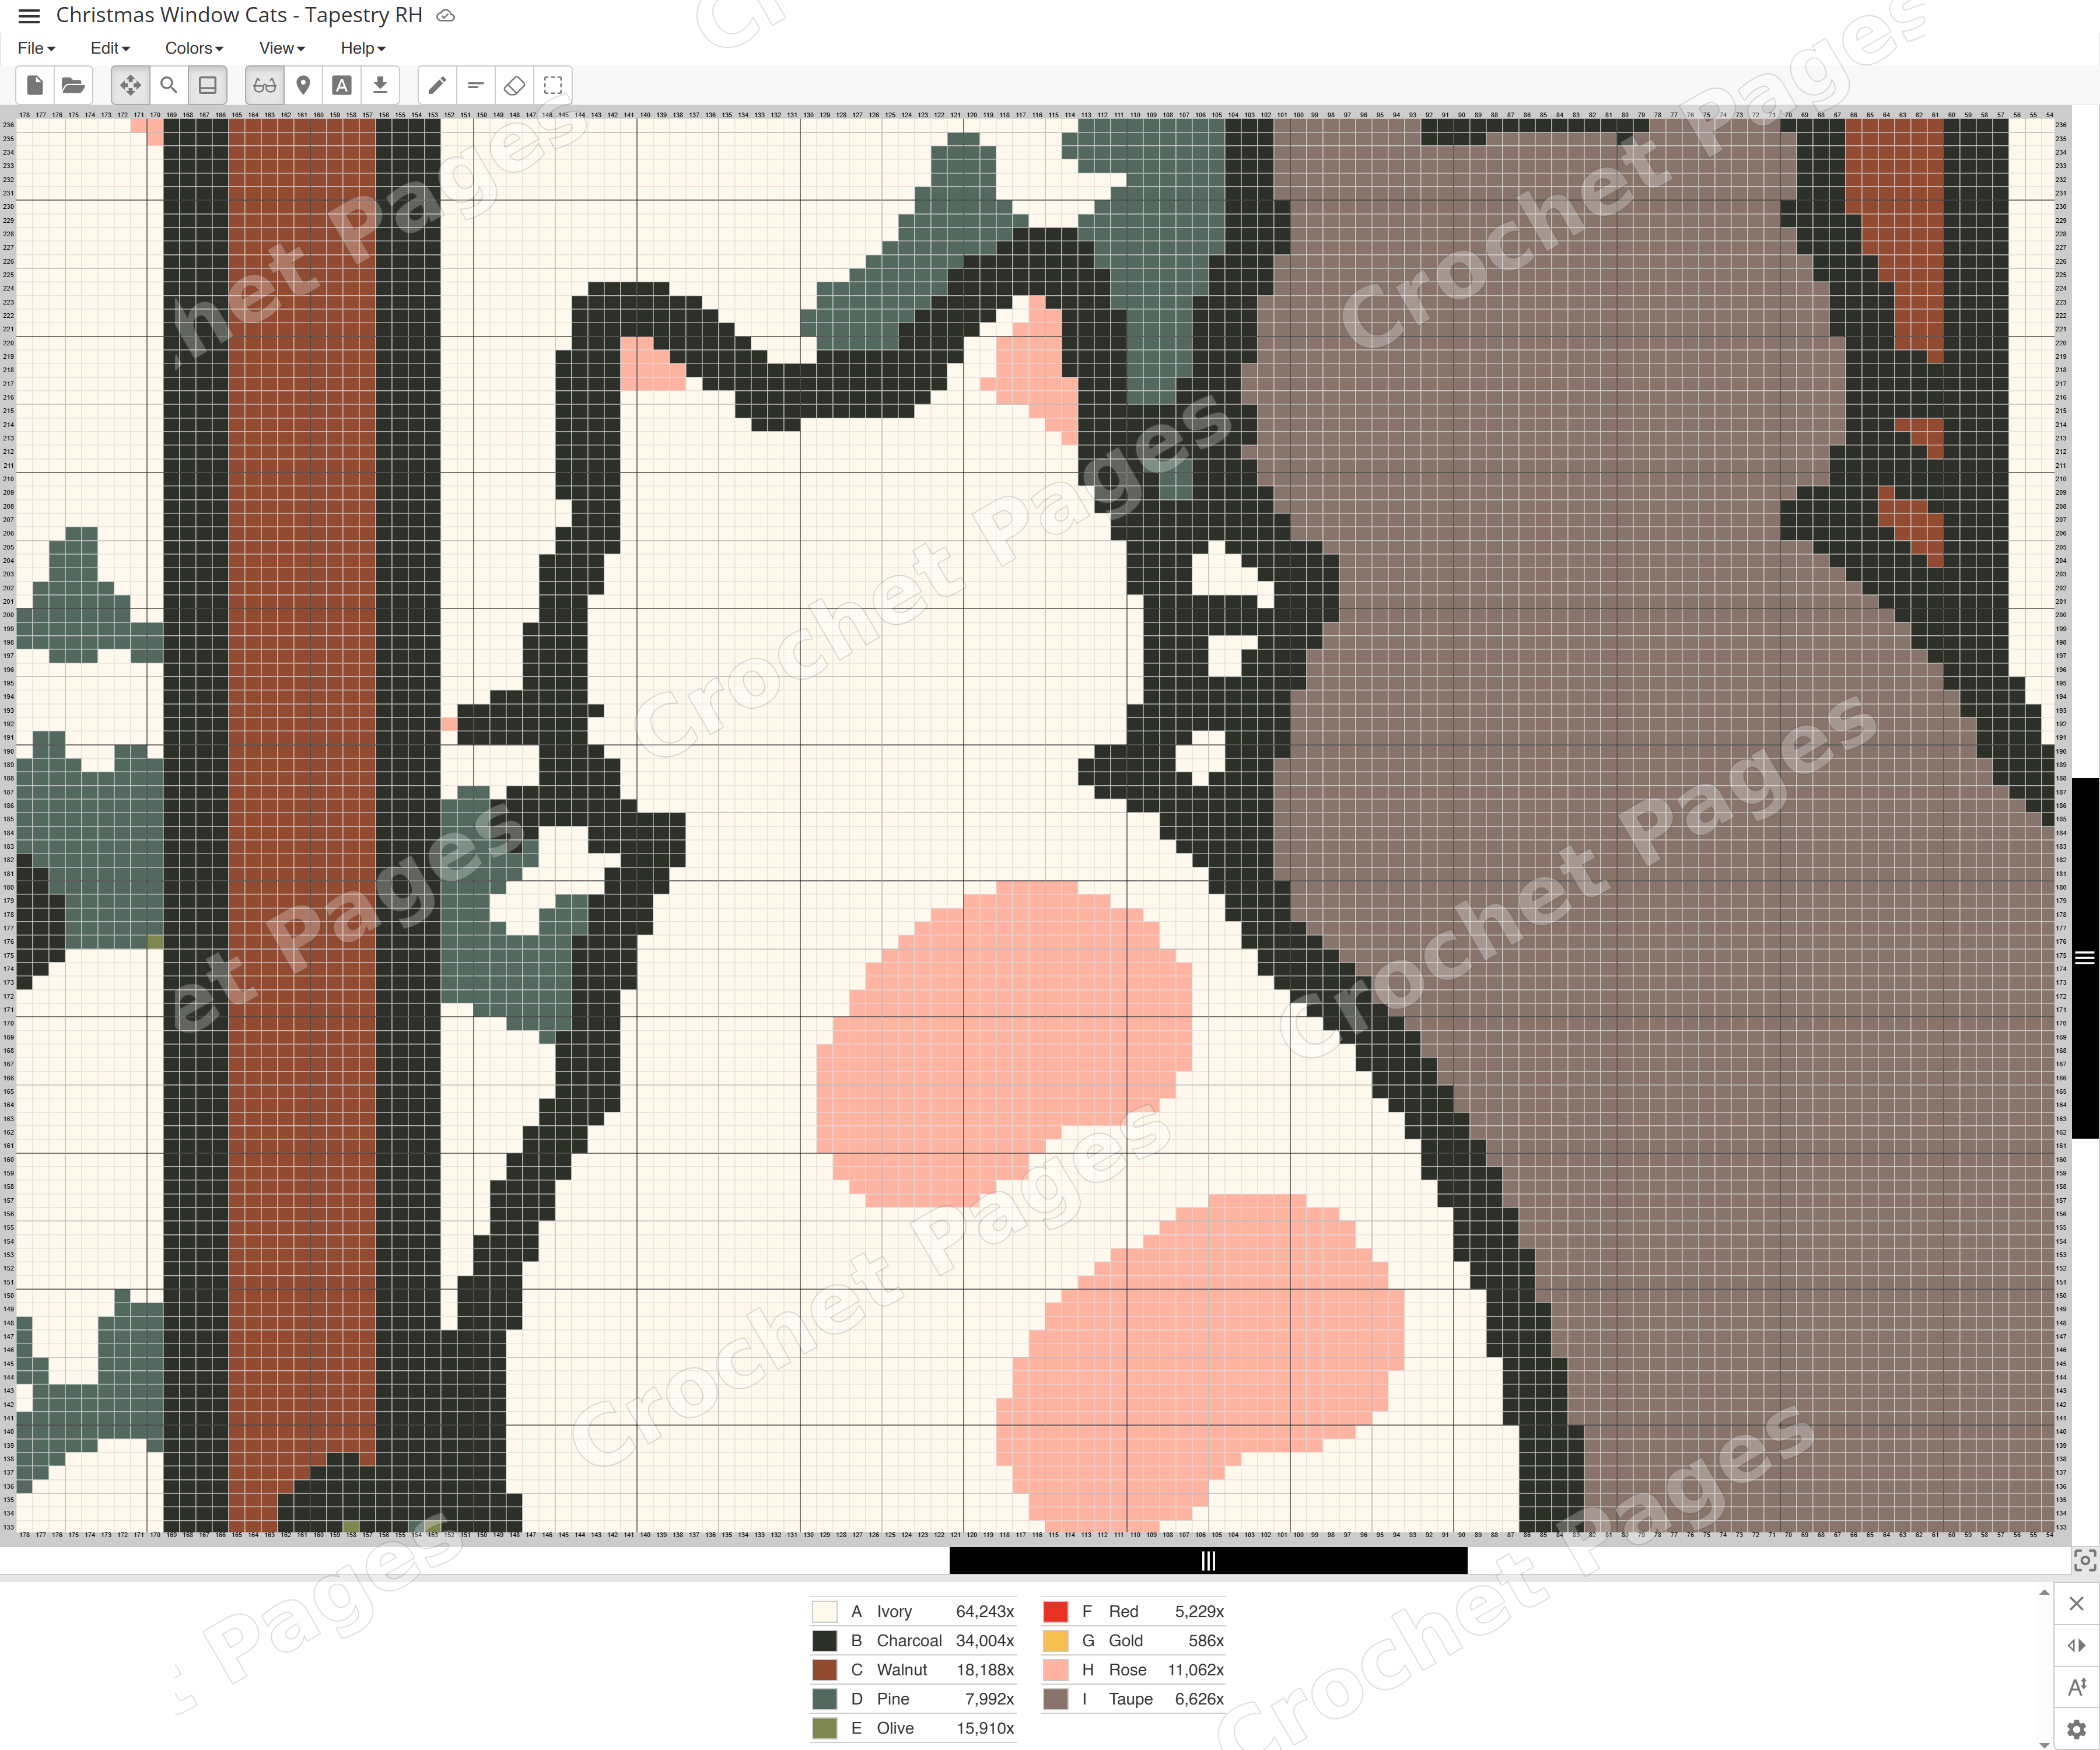Select the pan/move tool
This screenshot has width=2100, height=1750.
point(131,85)
